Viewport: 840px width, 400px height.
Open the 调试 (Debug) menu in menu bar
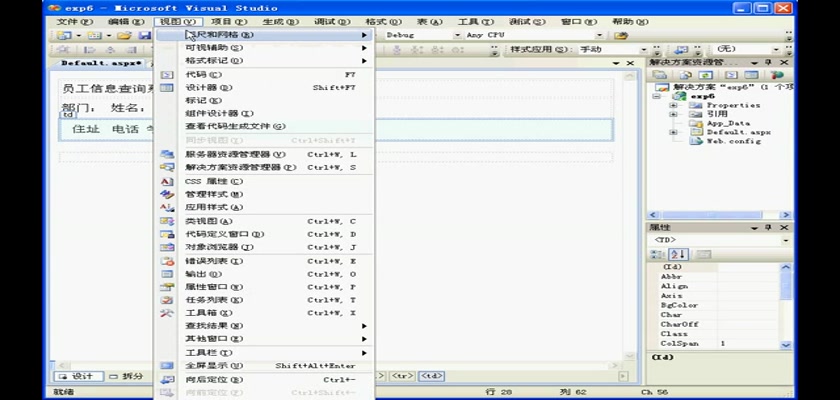pos(325,21)
